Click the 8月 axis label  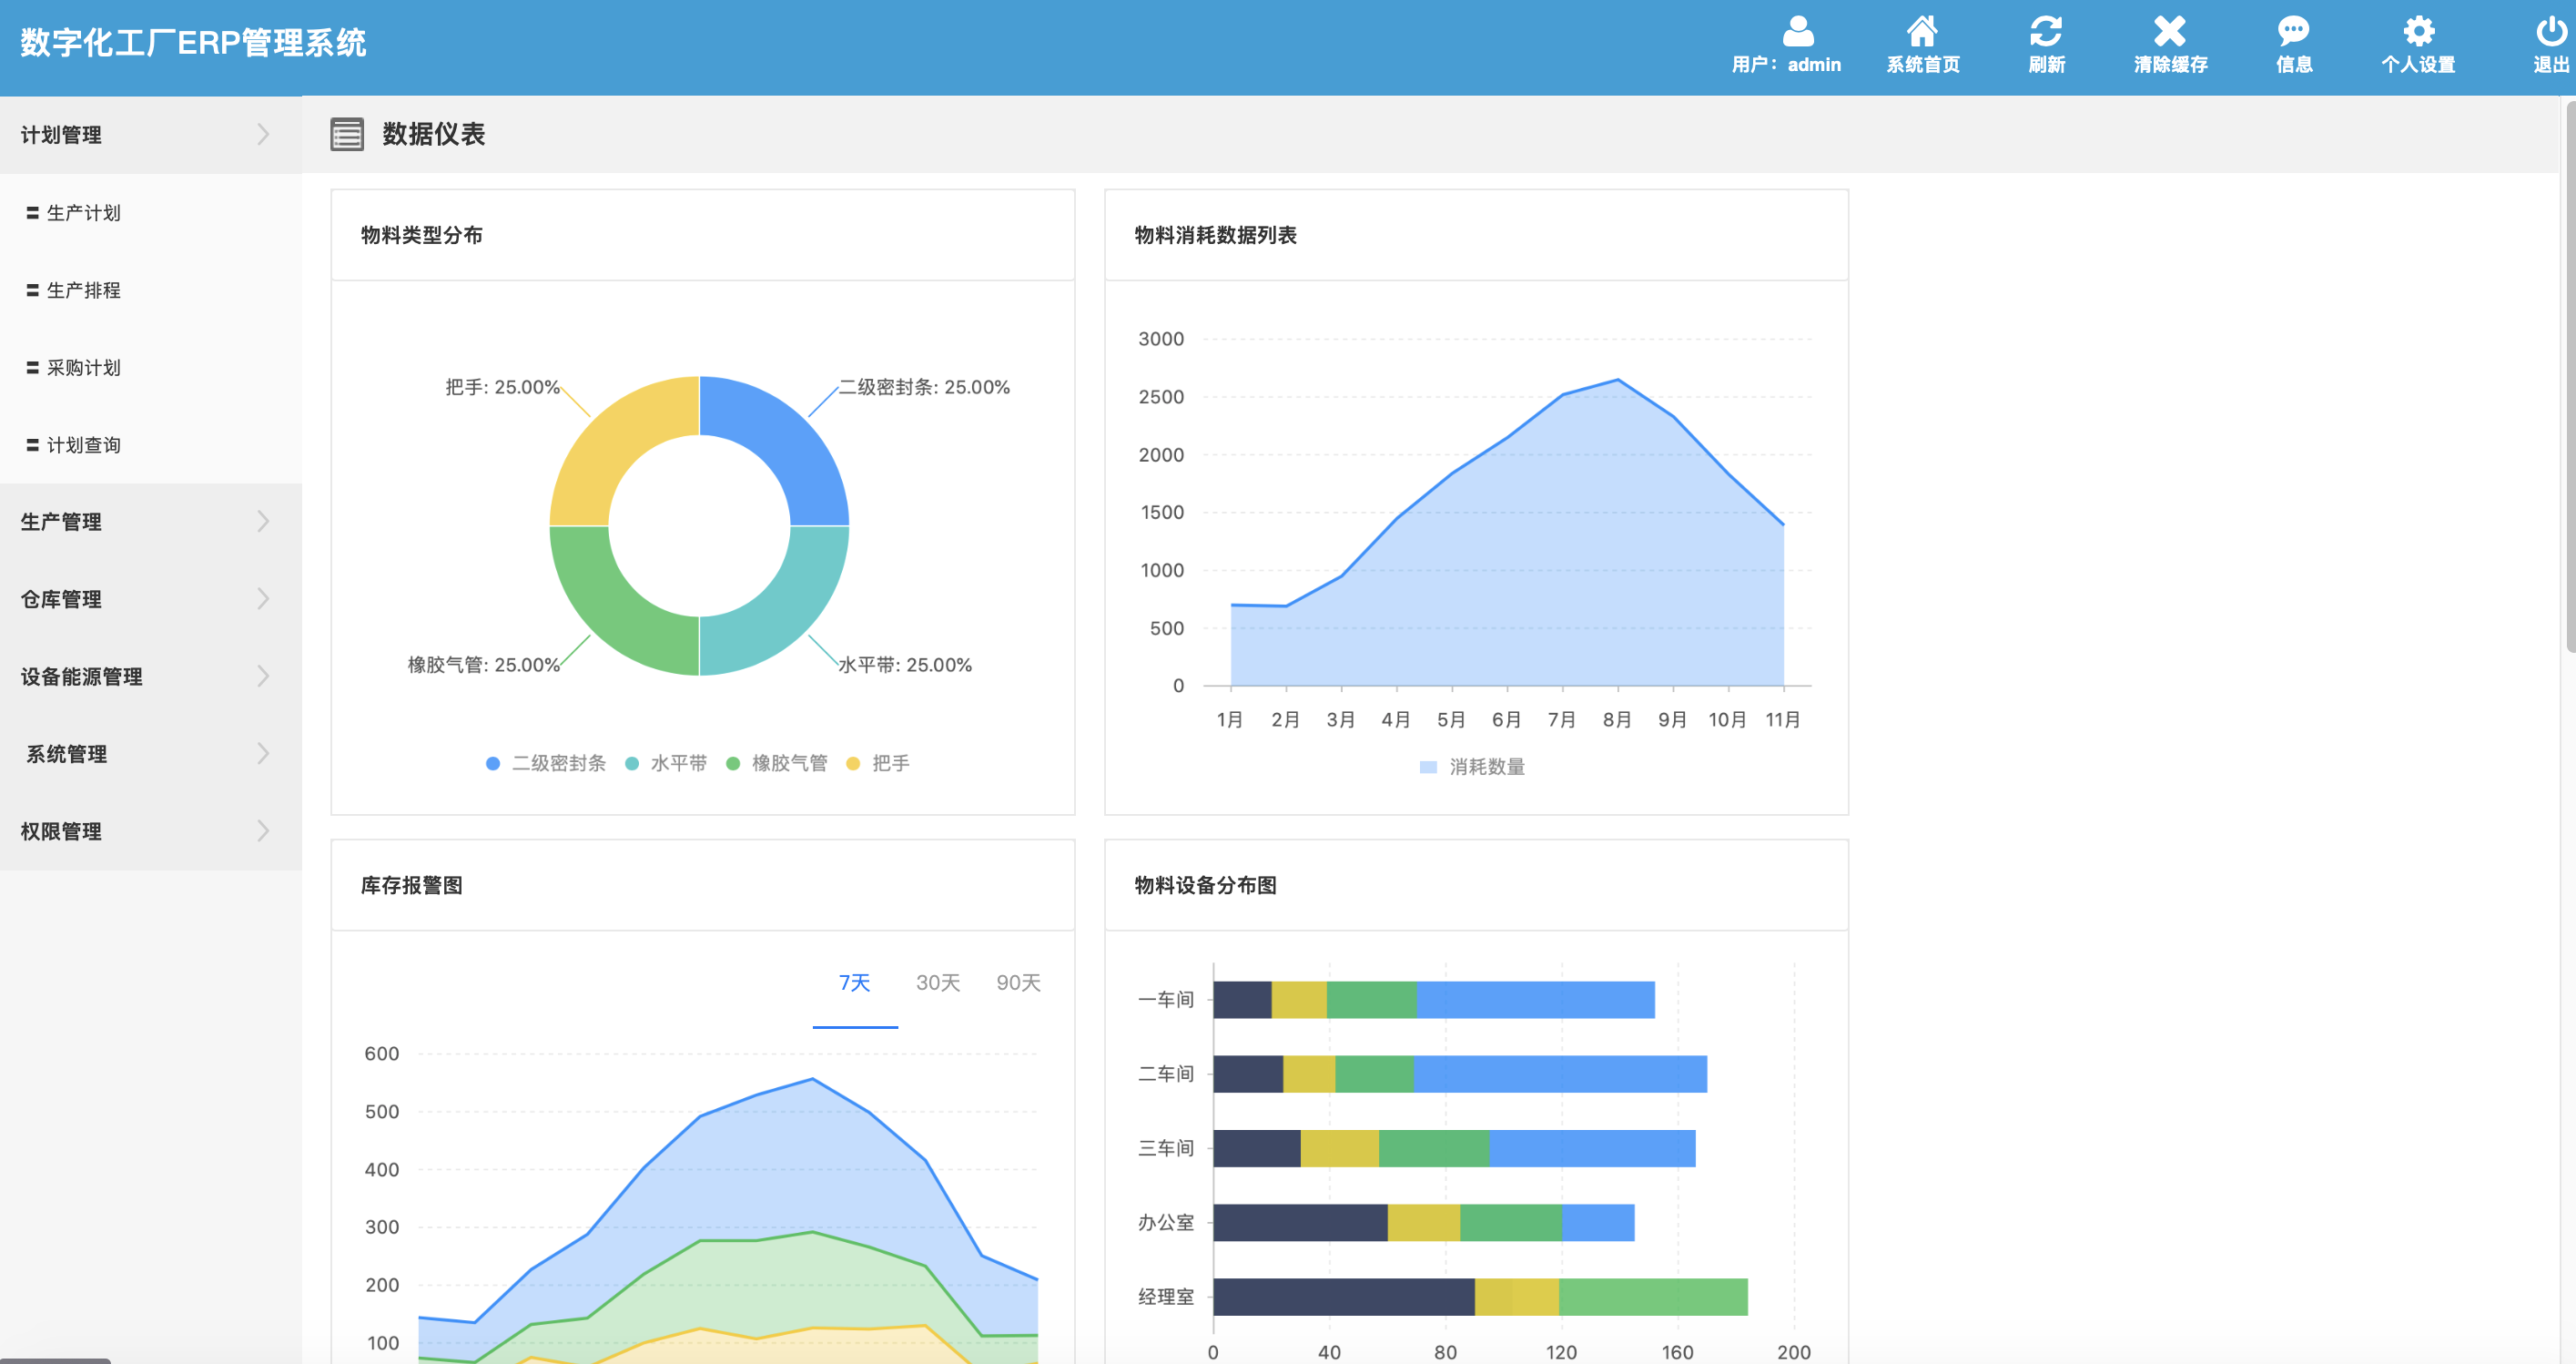1617,719
